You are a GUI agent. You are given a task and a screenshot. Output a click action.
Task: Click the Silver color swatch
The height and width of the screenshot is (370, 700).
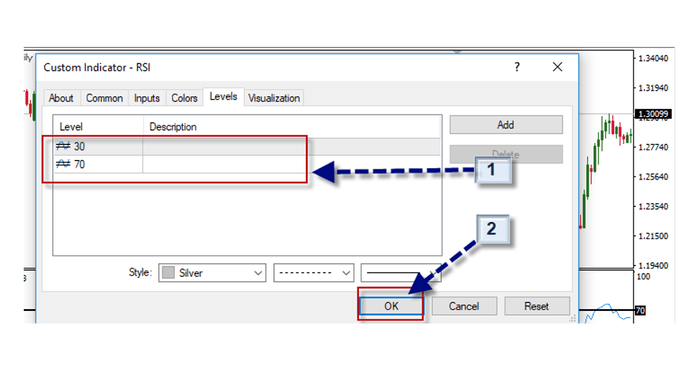point(168,273)
